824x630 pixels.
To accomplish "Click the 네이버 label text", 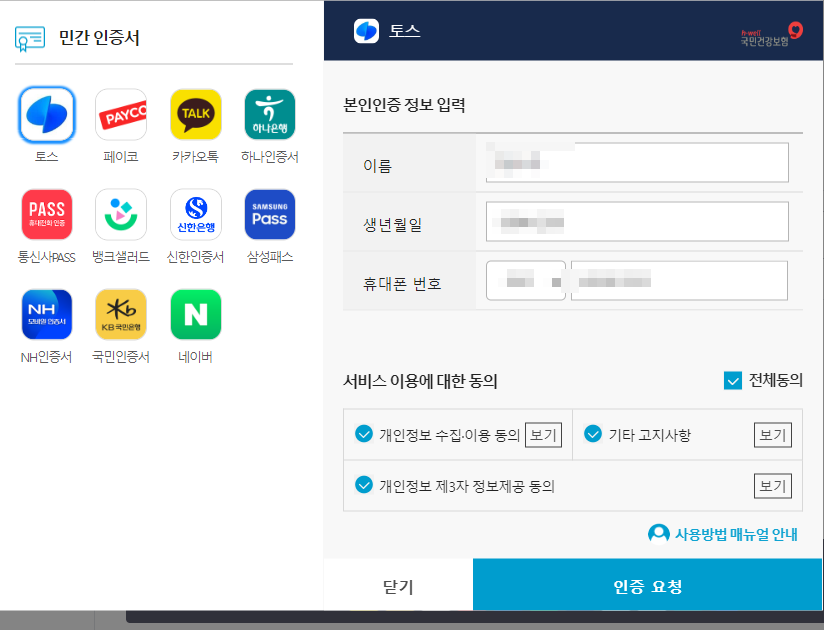I will pyautogui.click(x=195, y=357).
